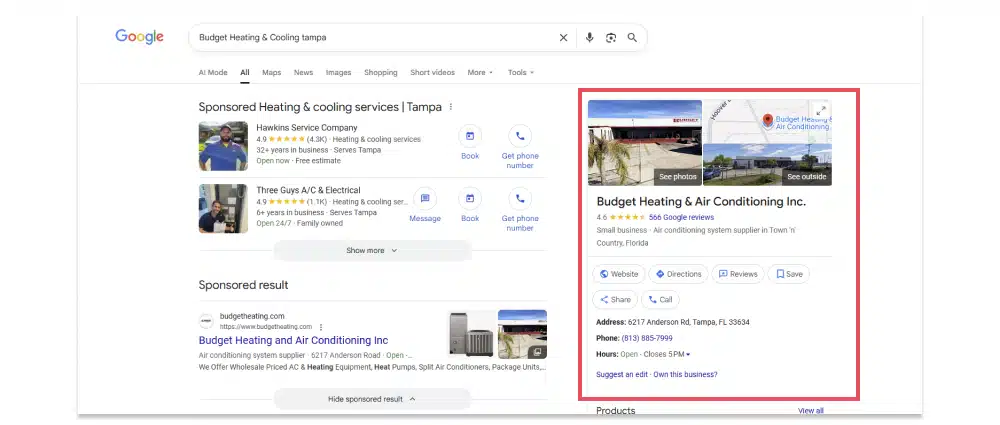Viewport: 1000px width, 425px height.
Task: Save the business with Save button
Action: pyautogui.click(x=788, y=274)
